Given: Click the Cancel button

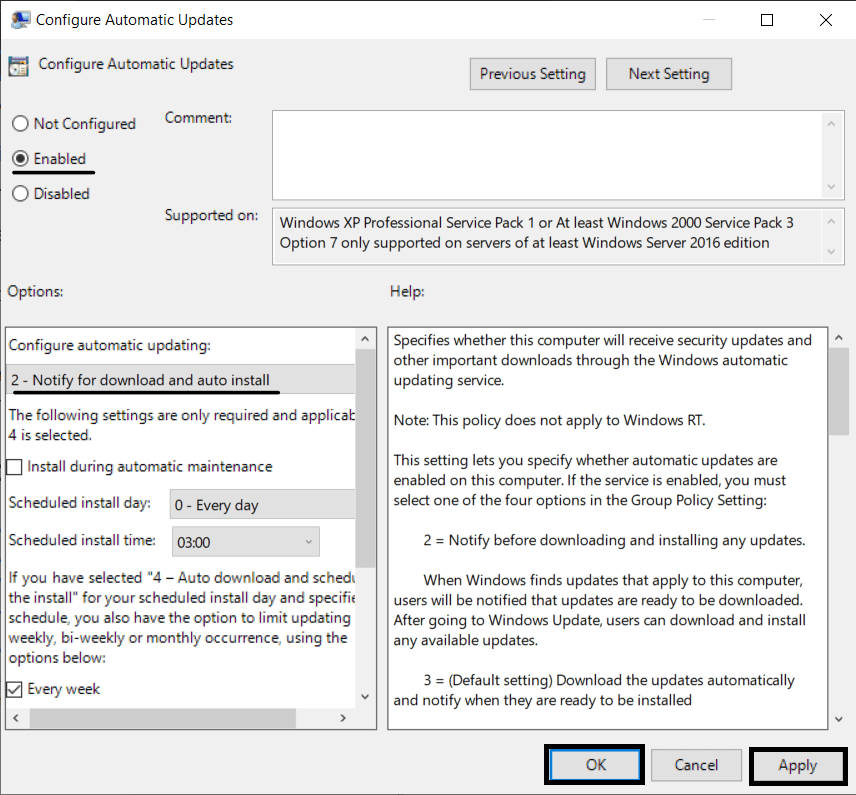Looking at the screenshot, I should (x=696, y=764).
